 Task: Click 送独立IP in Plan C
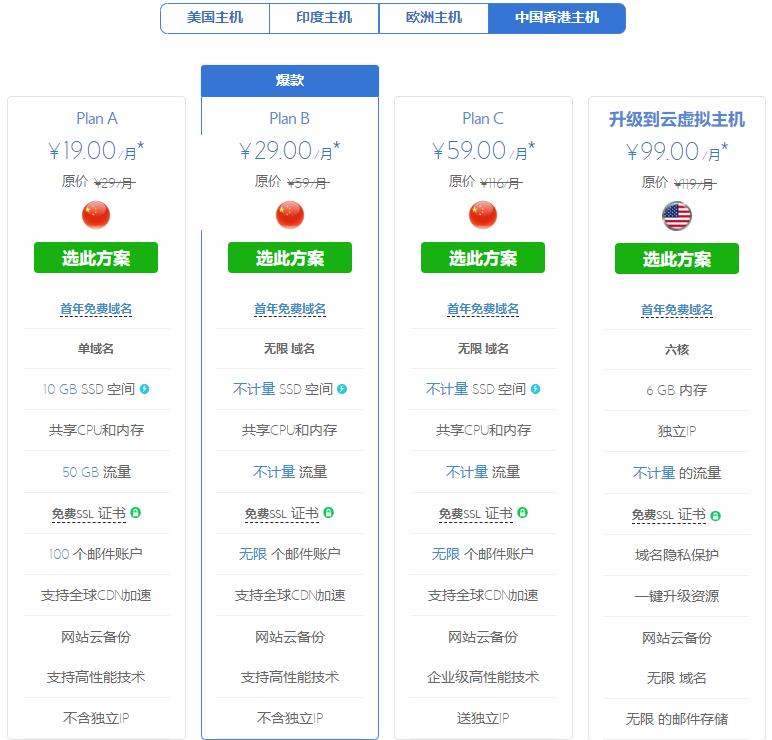click(x=483, y=718)
